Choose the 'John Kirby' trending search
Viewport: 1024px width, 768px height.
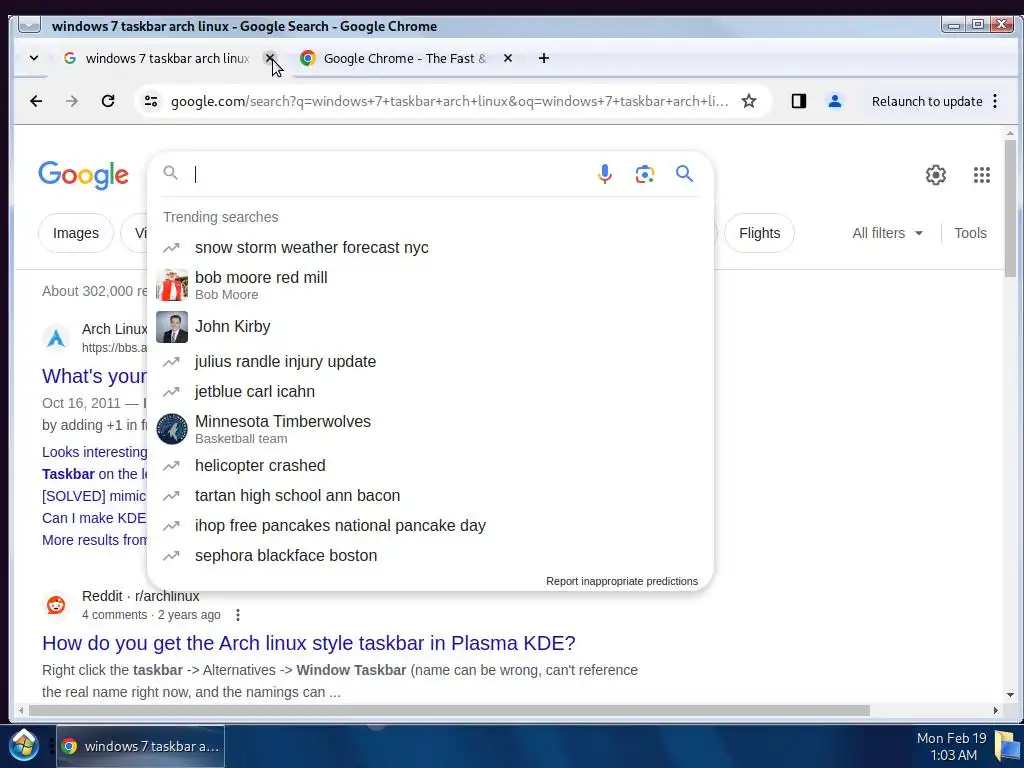tap(430, 327)
